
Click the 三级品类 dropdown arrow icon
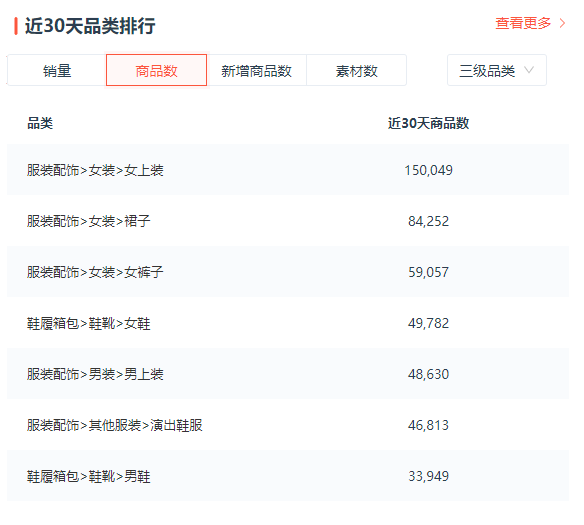529,70
